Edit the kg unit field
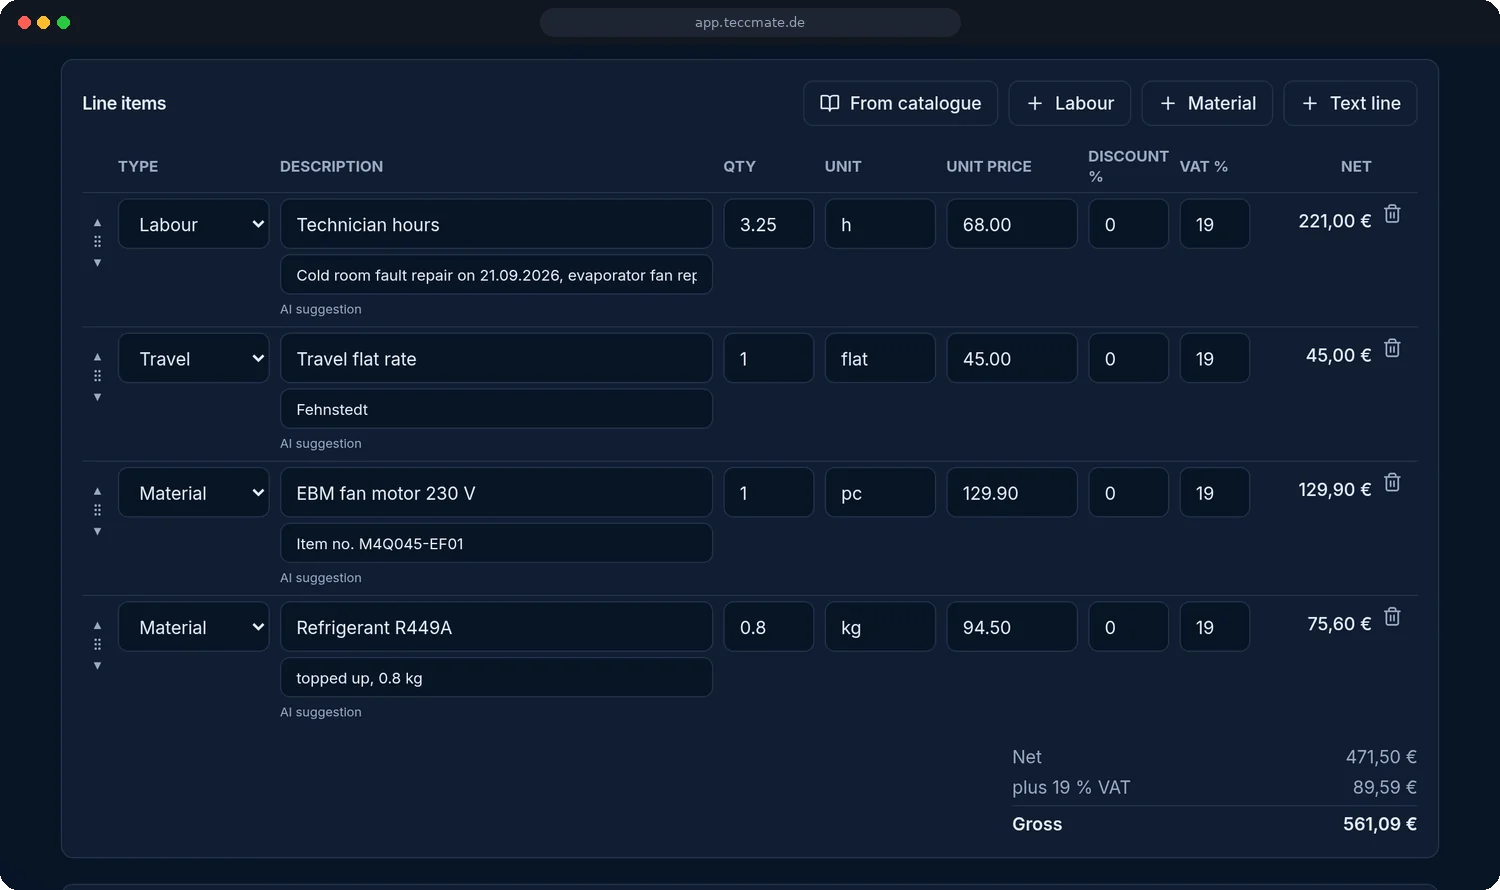This screenshot has width=1500, height=890. click(x=880, y=627)
